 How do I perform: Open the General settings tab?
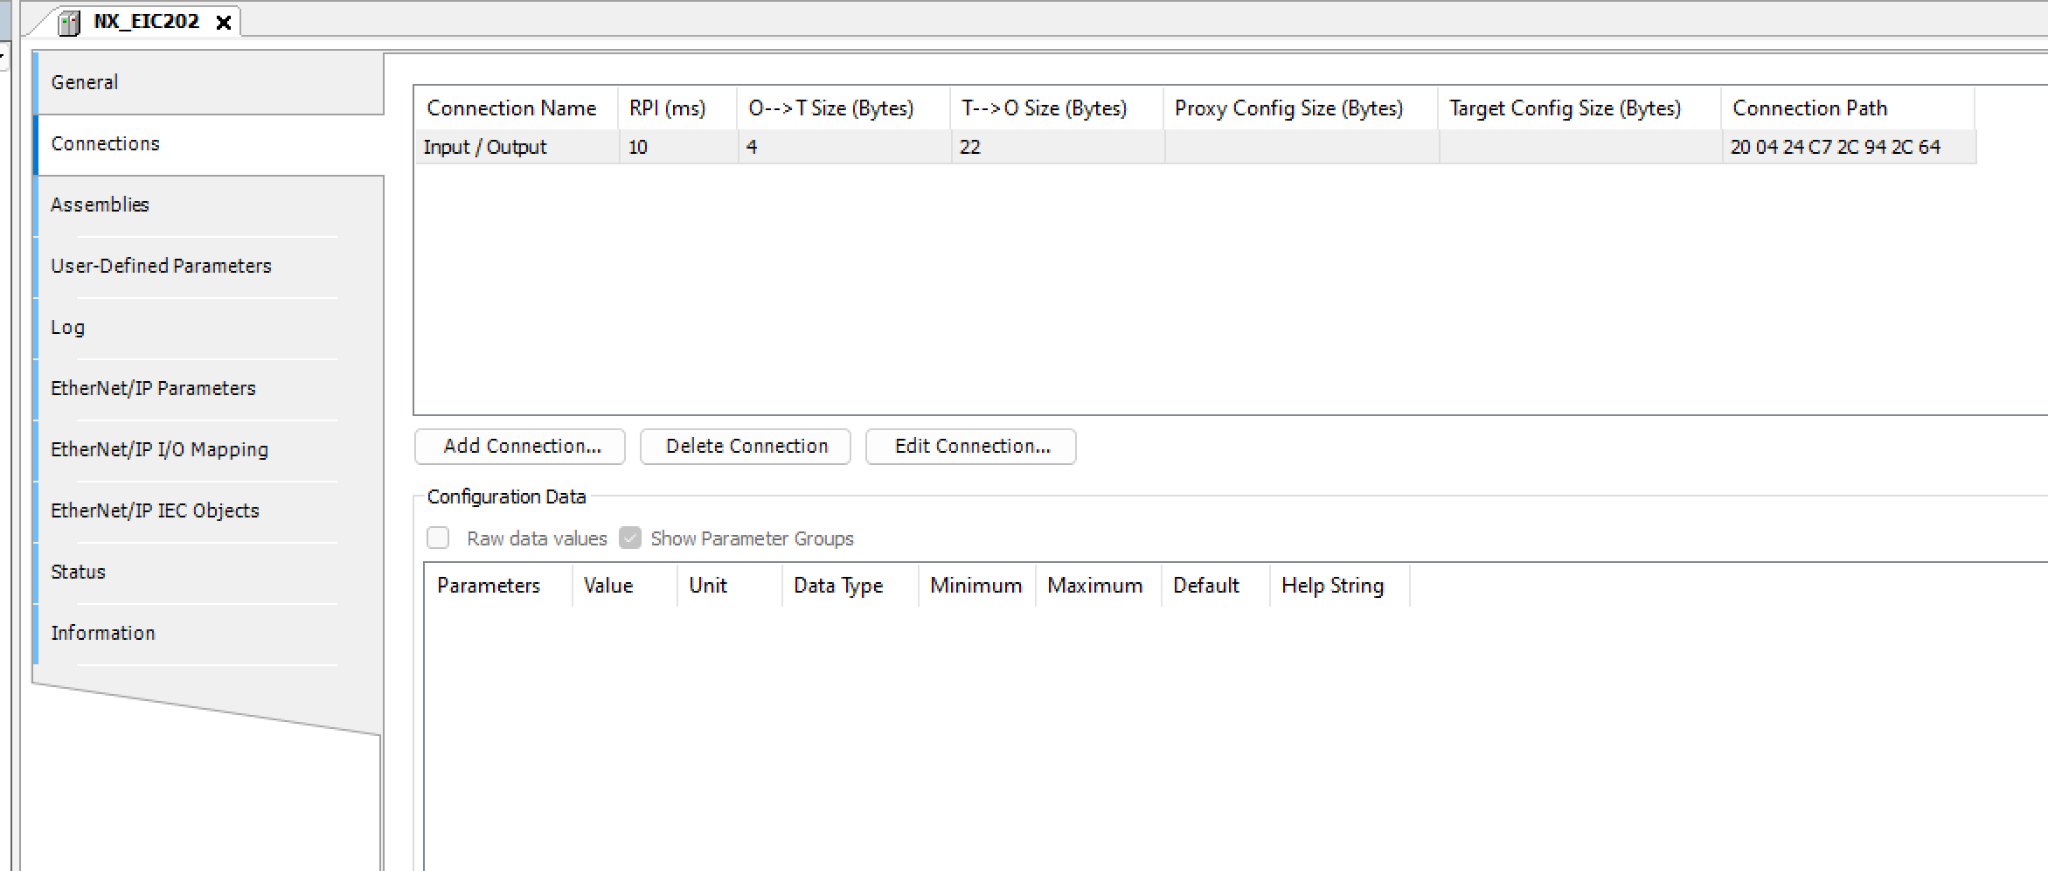pos(85,83)
